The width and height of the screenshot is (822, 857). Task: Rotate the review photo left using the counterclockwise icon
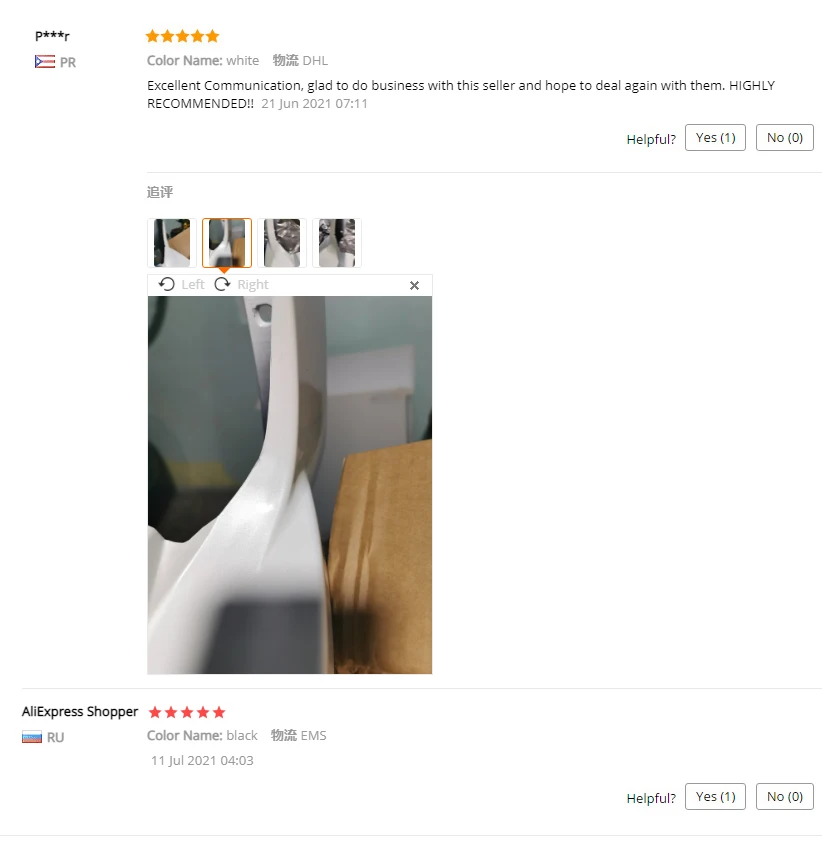[x=167, y=284]
